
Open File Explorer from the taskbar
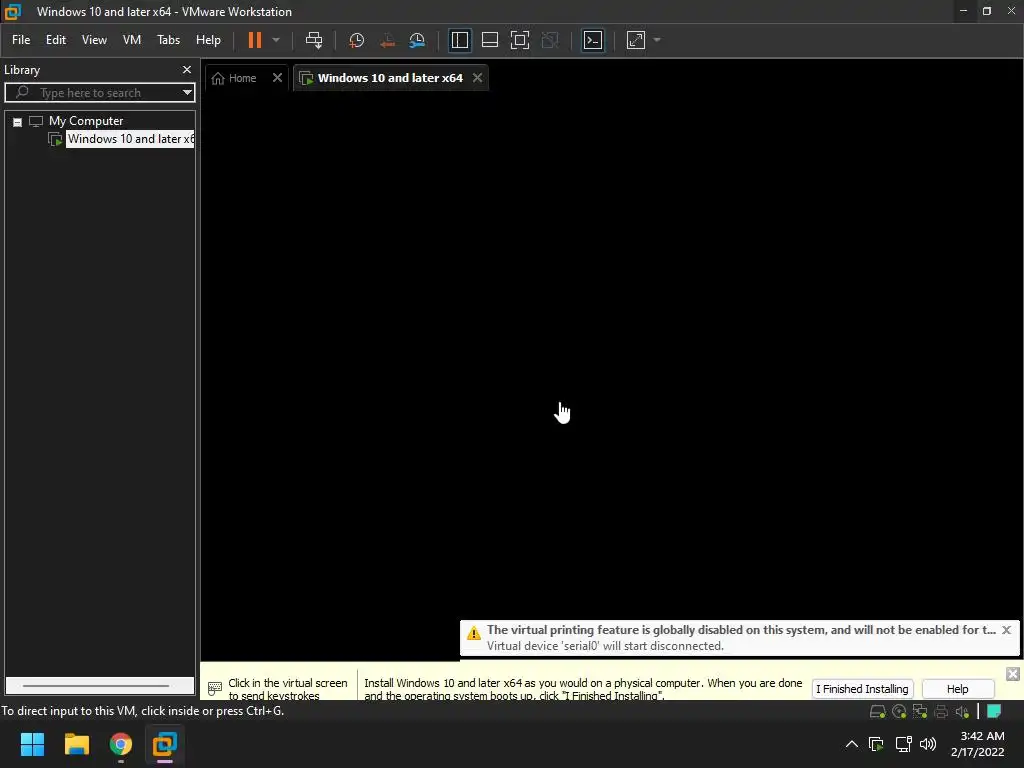click(x=76, y=744)
